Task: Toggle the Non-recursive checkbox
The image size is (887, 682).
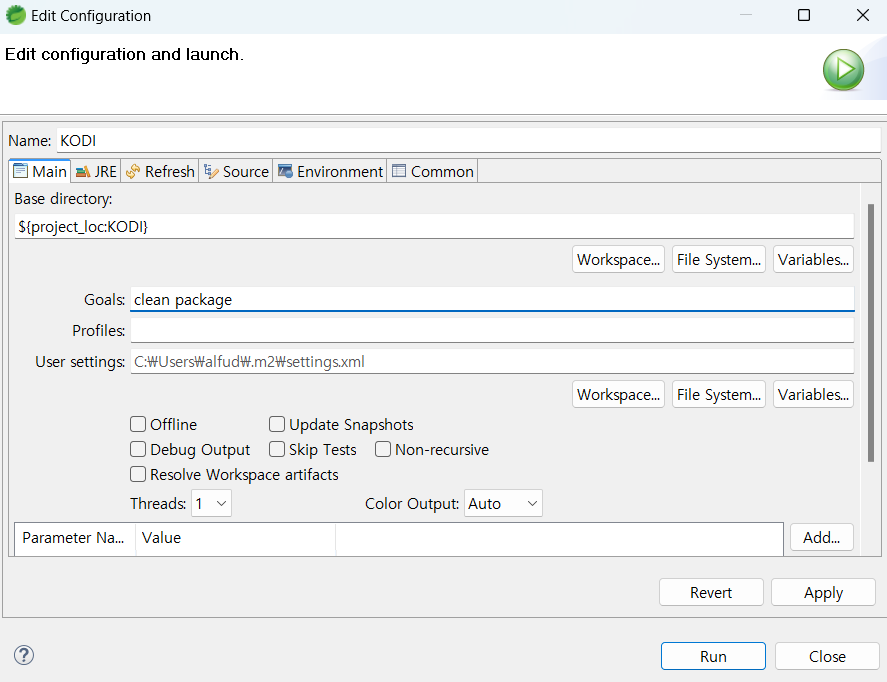Action: point(383,449)
